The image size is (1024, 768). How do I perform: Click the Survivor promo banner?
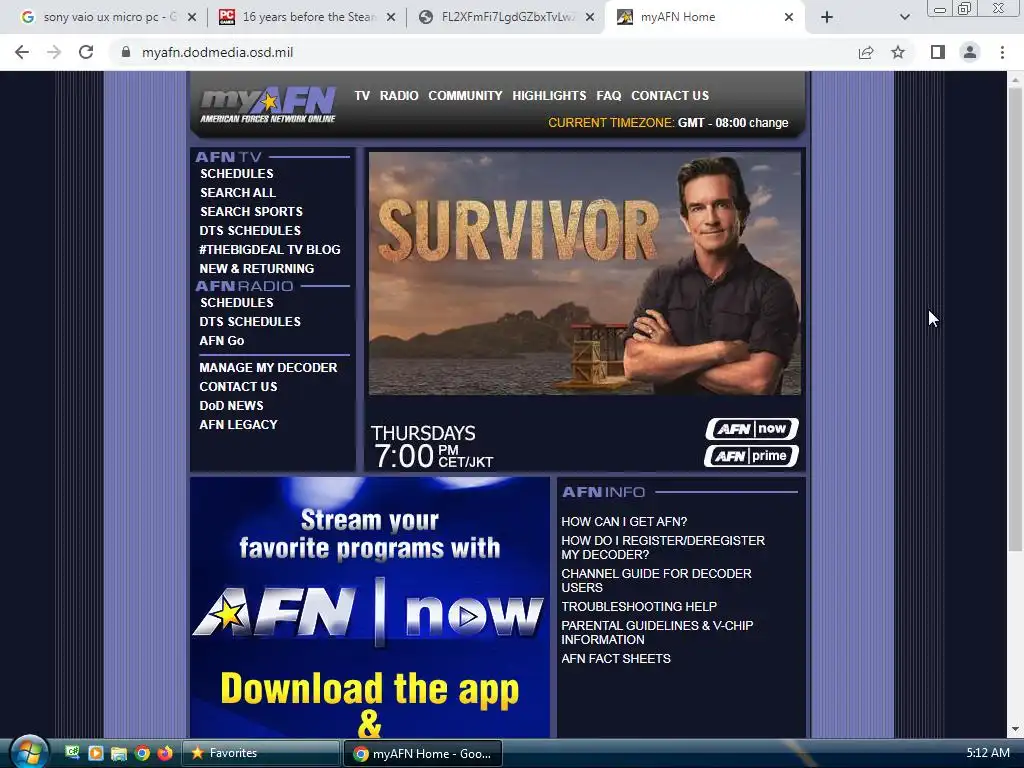[584, 274]
